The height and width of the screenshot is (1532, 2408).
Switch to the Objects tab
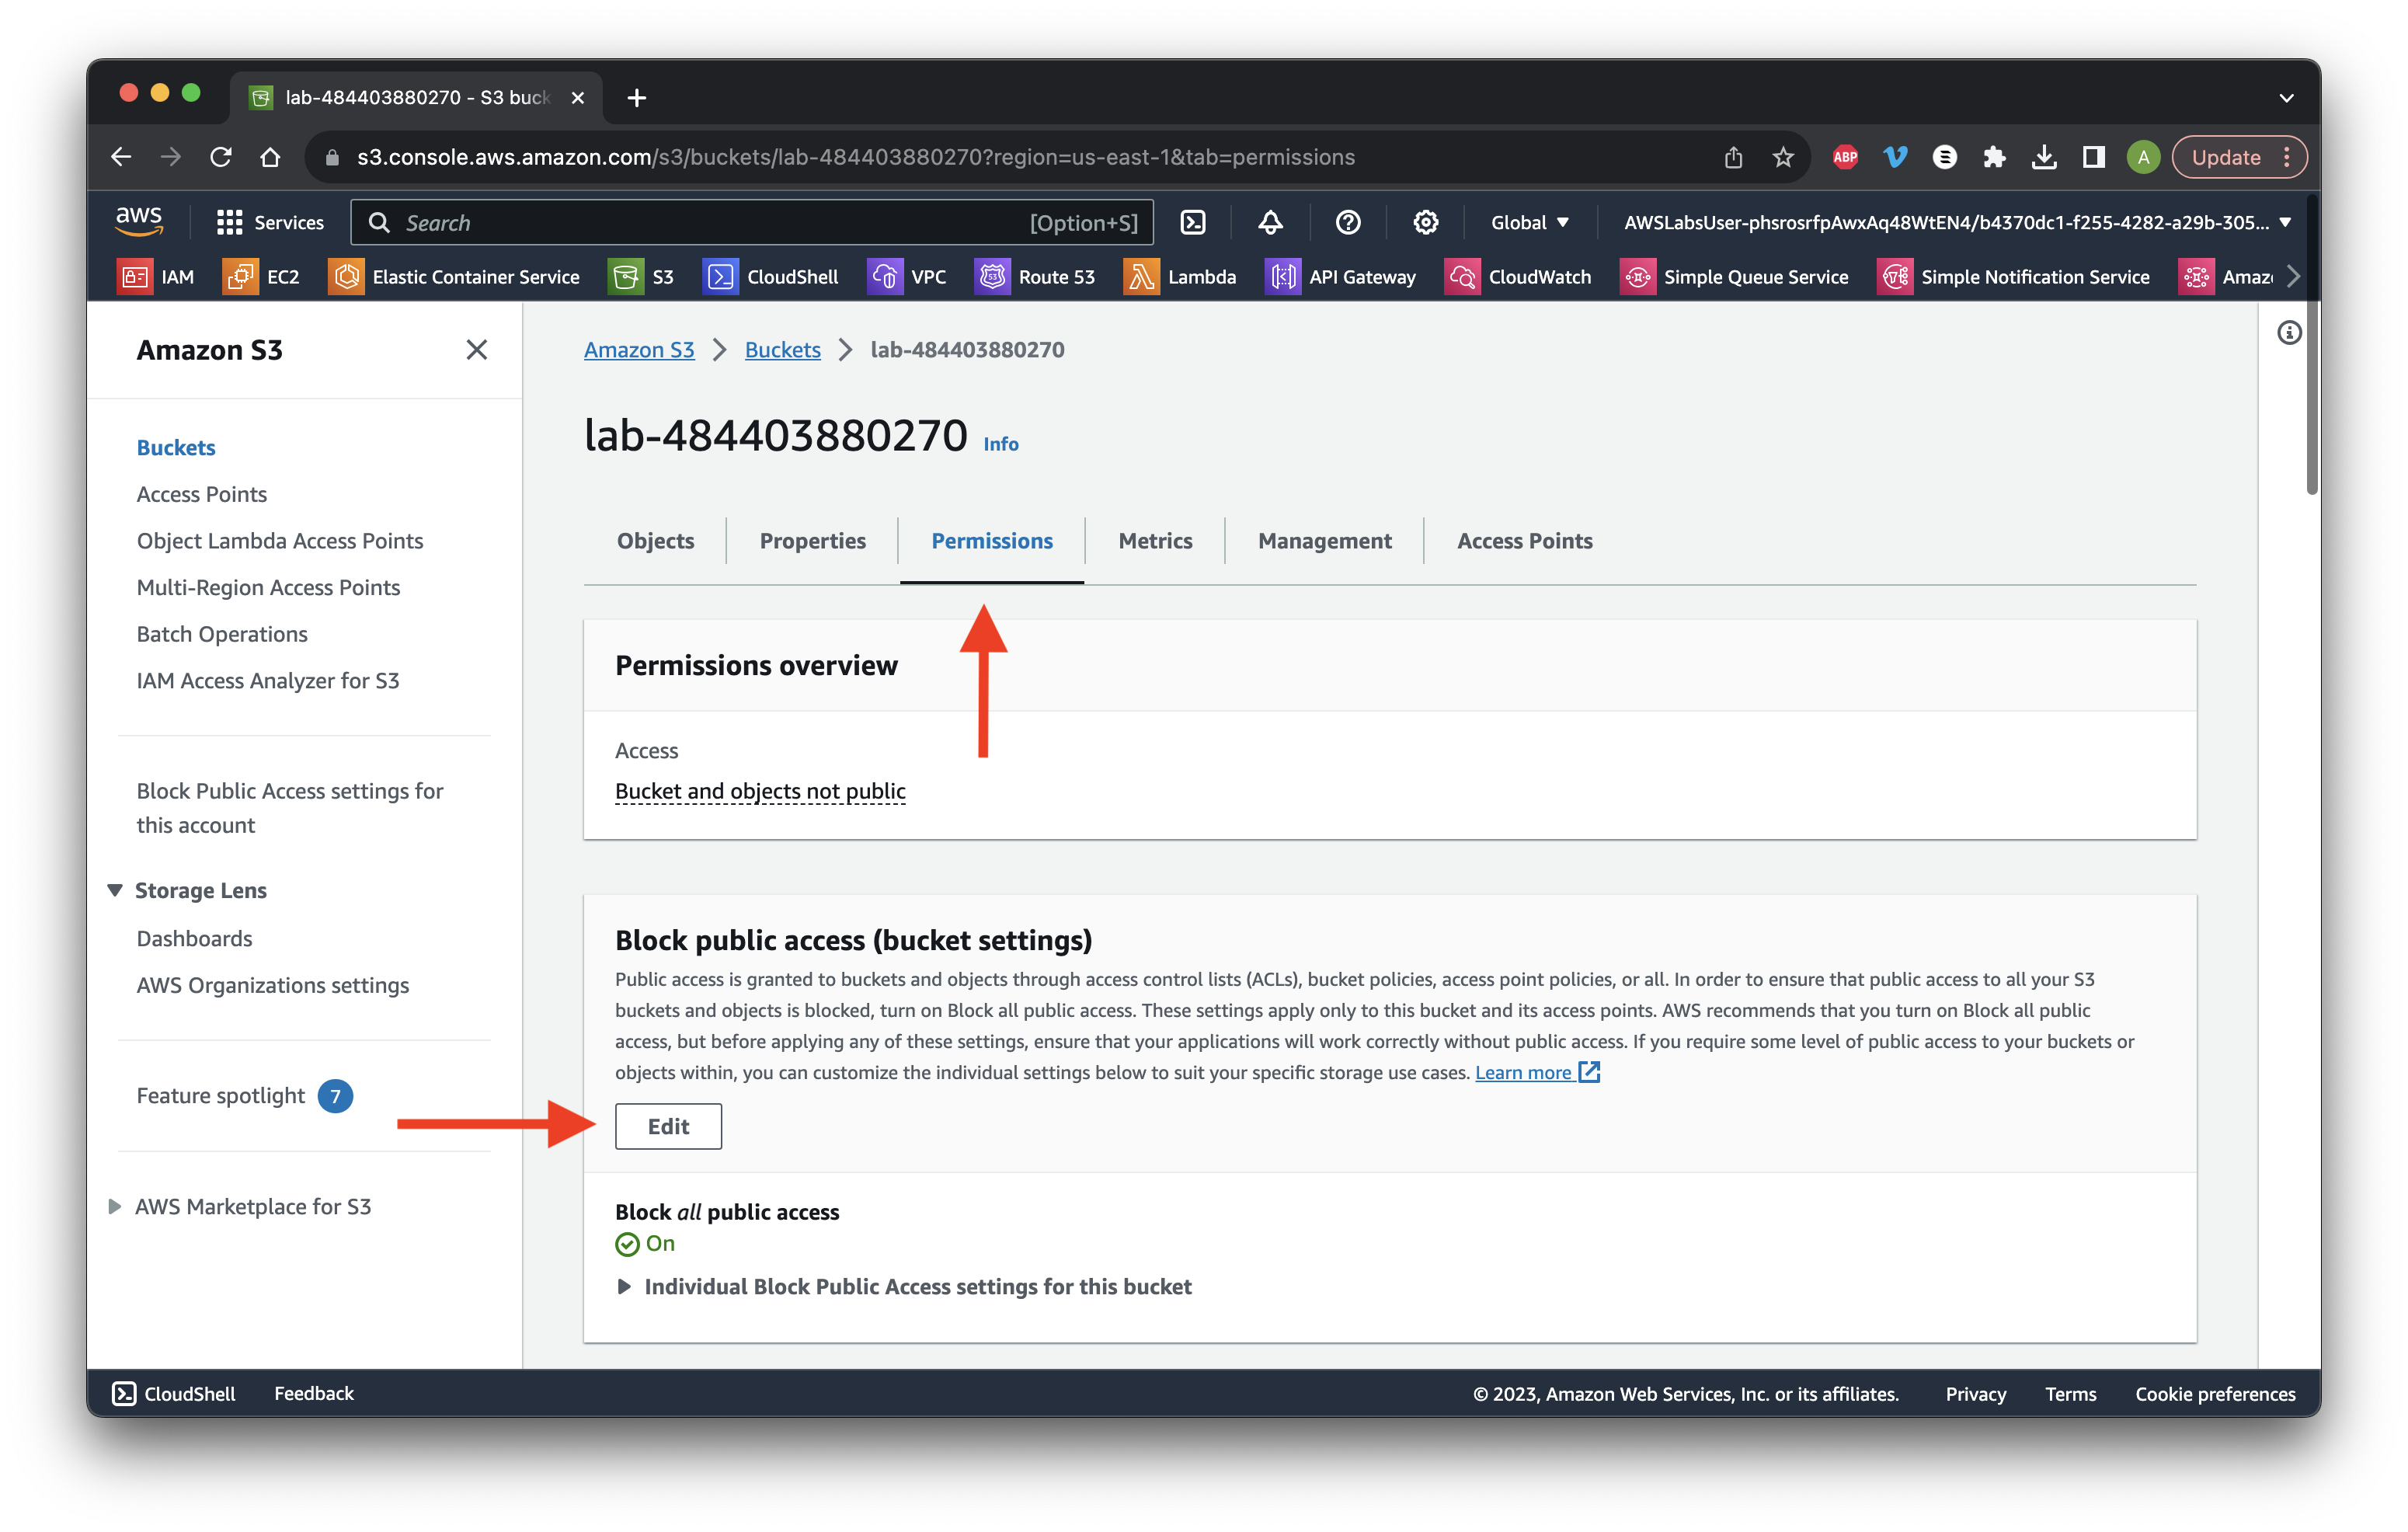click(x=655, y=540)
